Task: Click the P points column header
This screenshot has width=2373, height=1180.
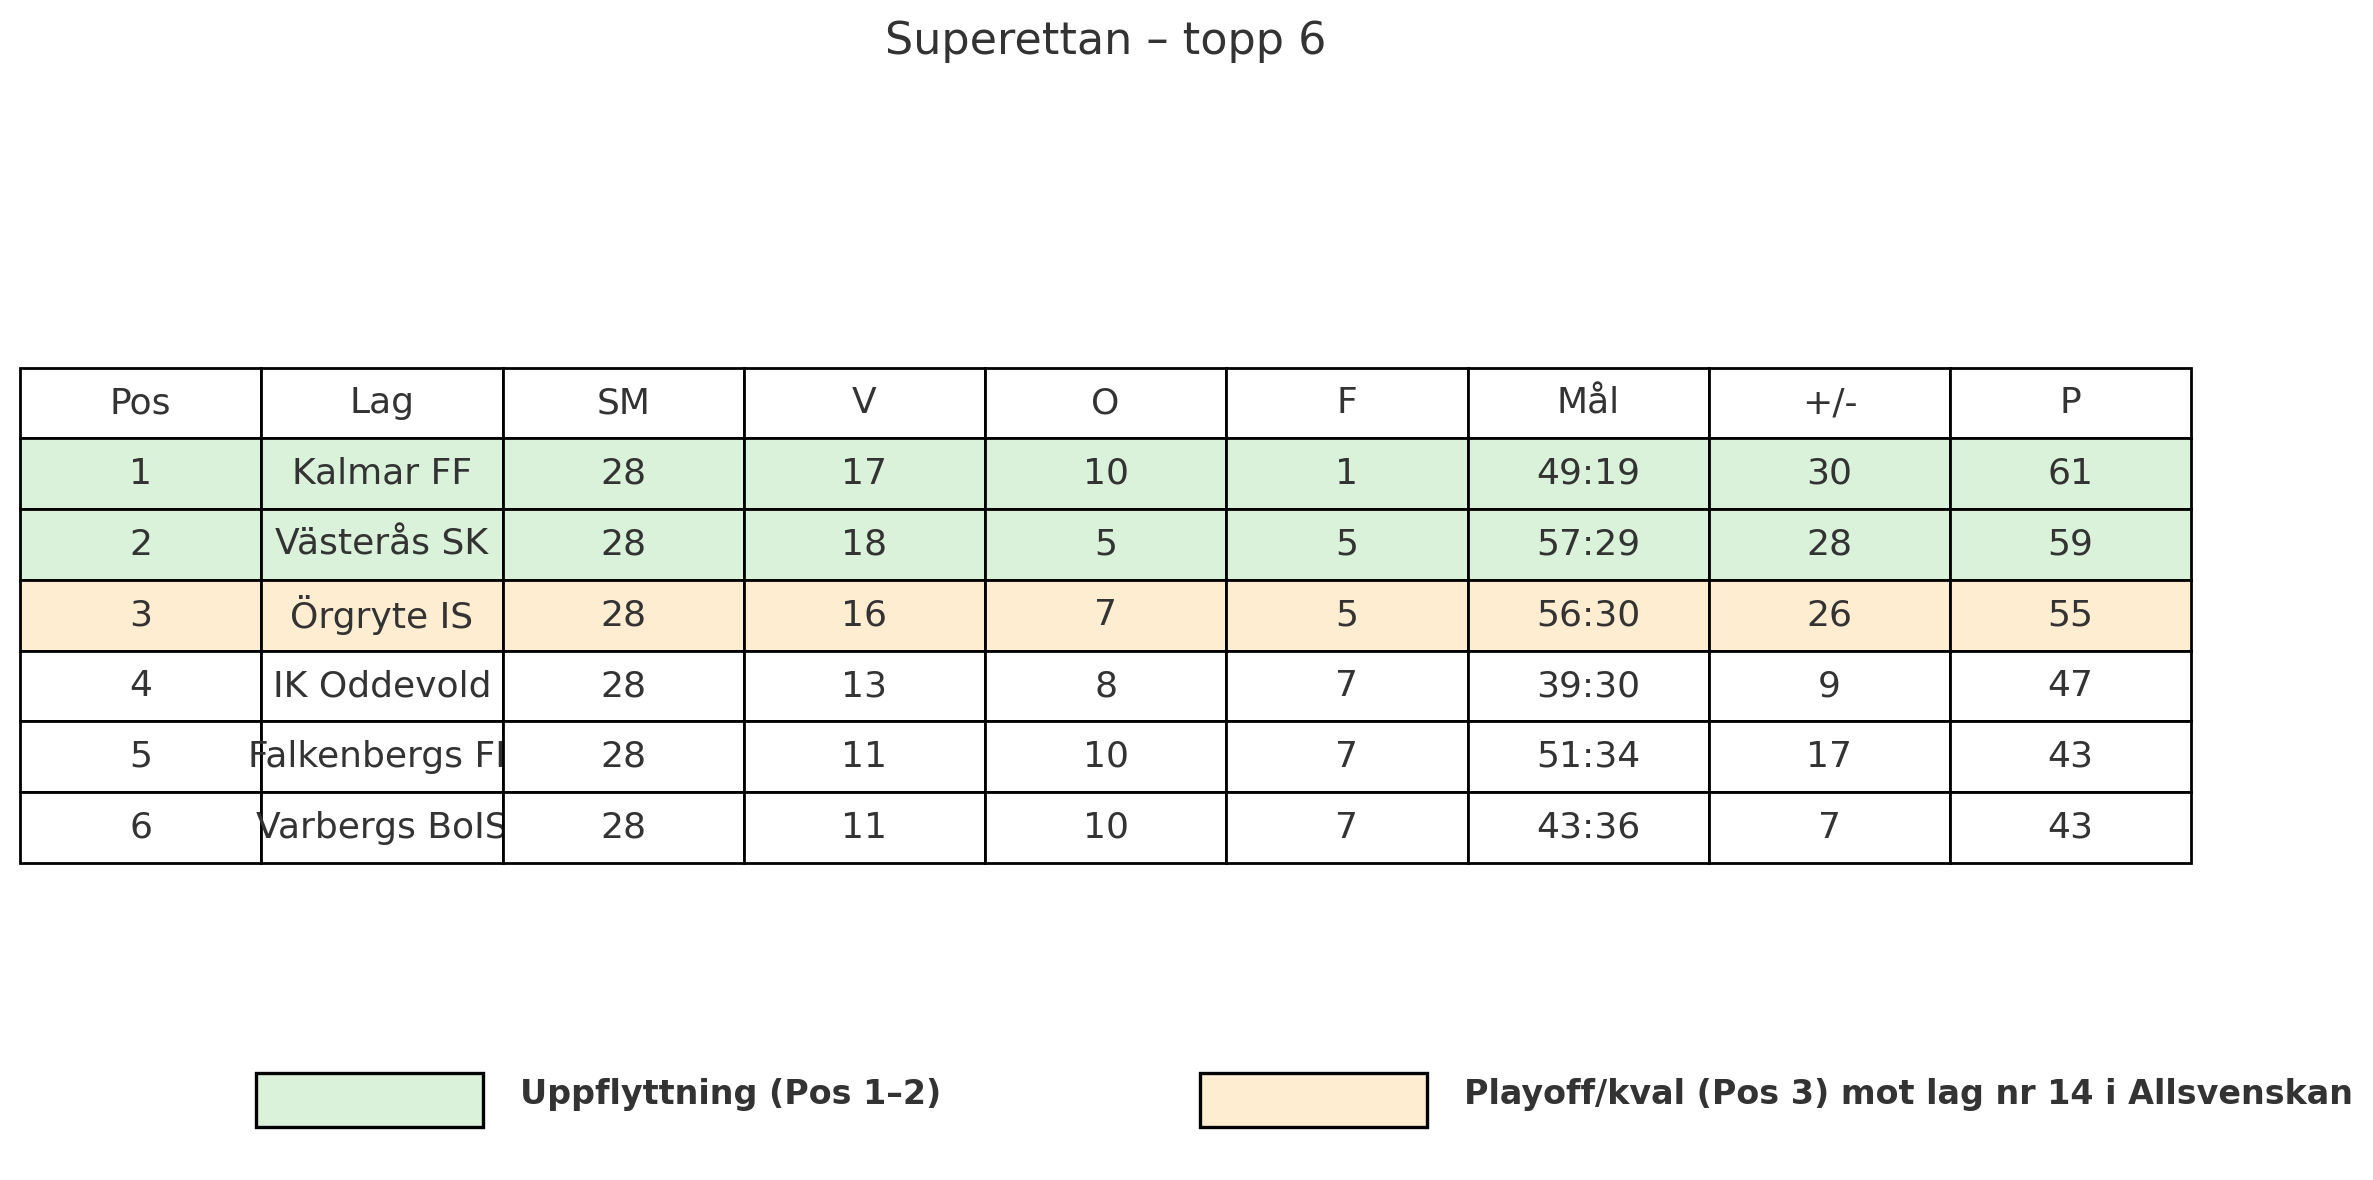Action: tap(2070, 403)
